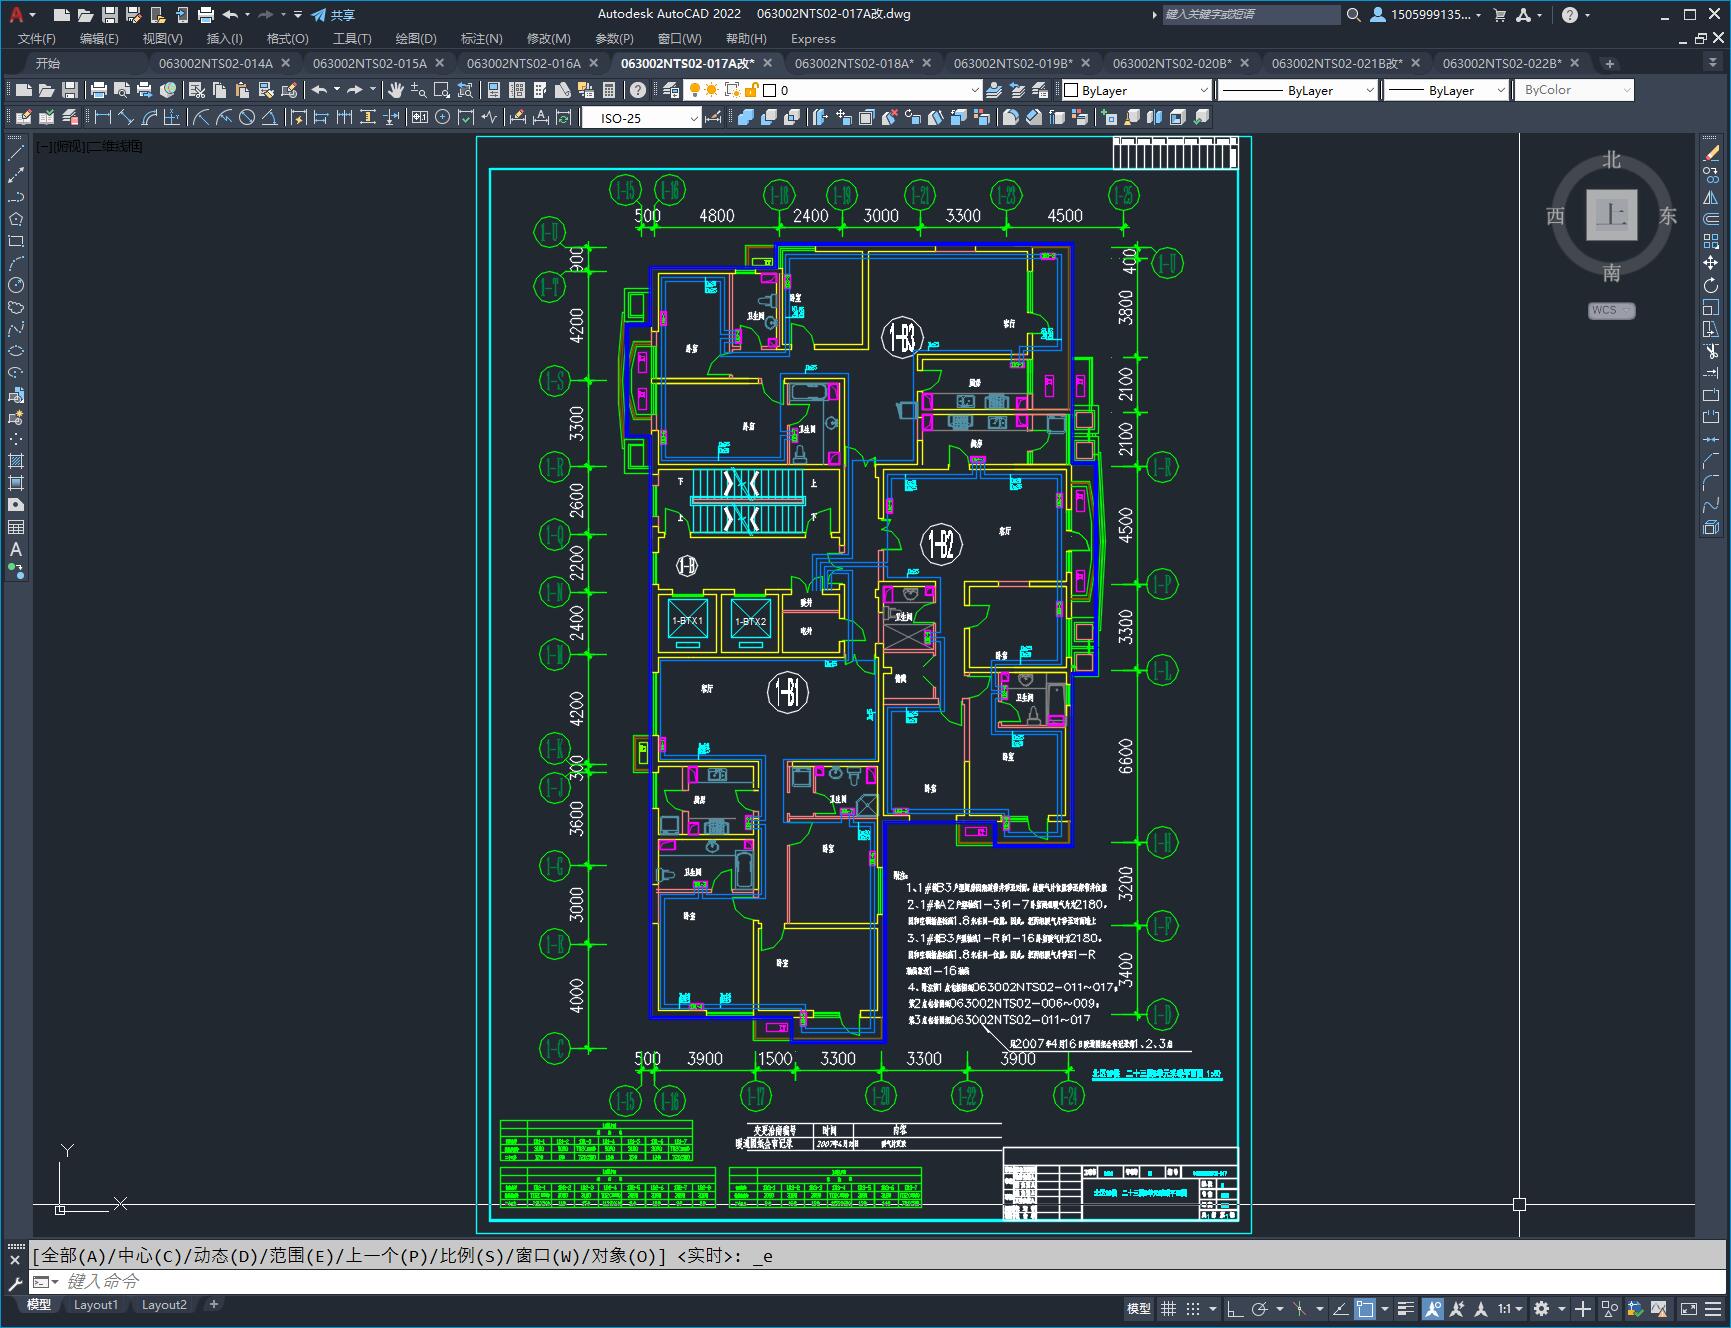
Task: Add a new layout with plus button
Action: [213, 1304]
